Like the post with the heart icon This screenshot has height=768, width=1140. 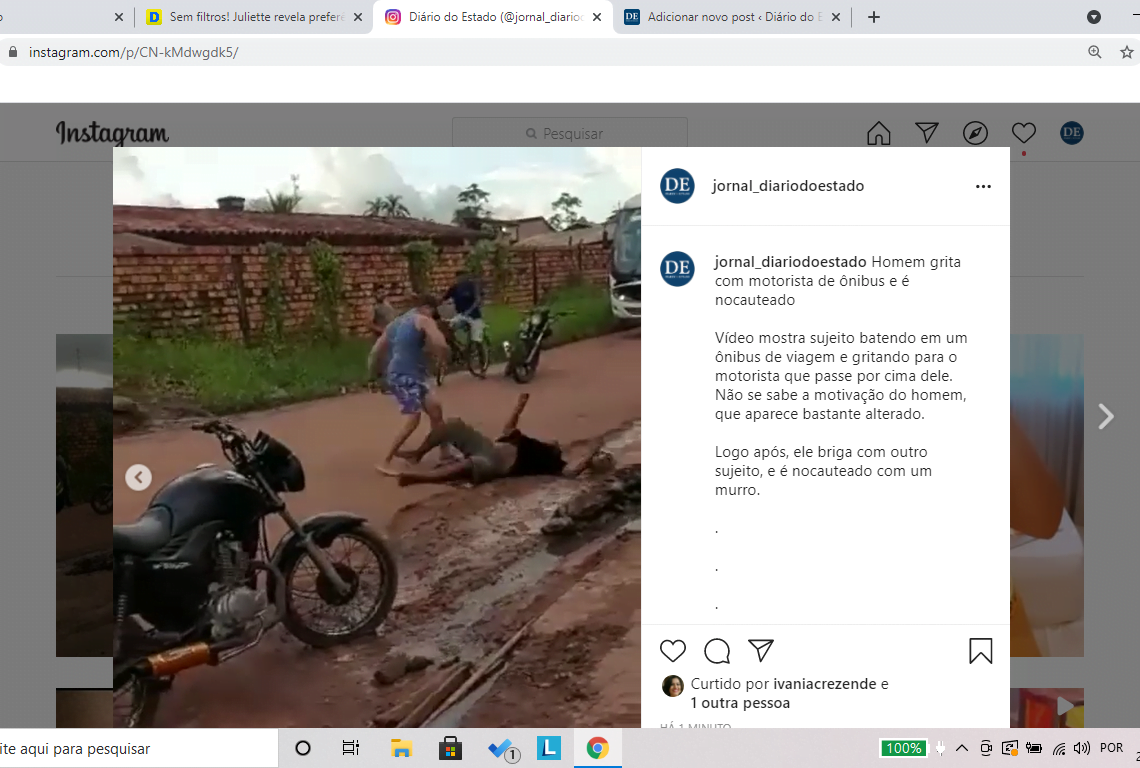[x=673, y=651]
